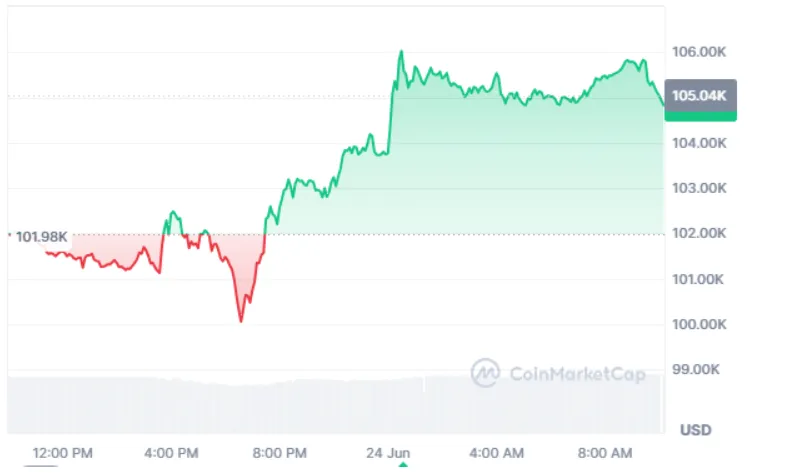Click the 100.00K price axis label

[x=699, y=324]
